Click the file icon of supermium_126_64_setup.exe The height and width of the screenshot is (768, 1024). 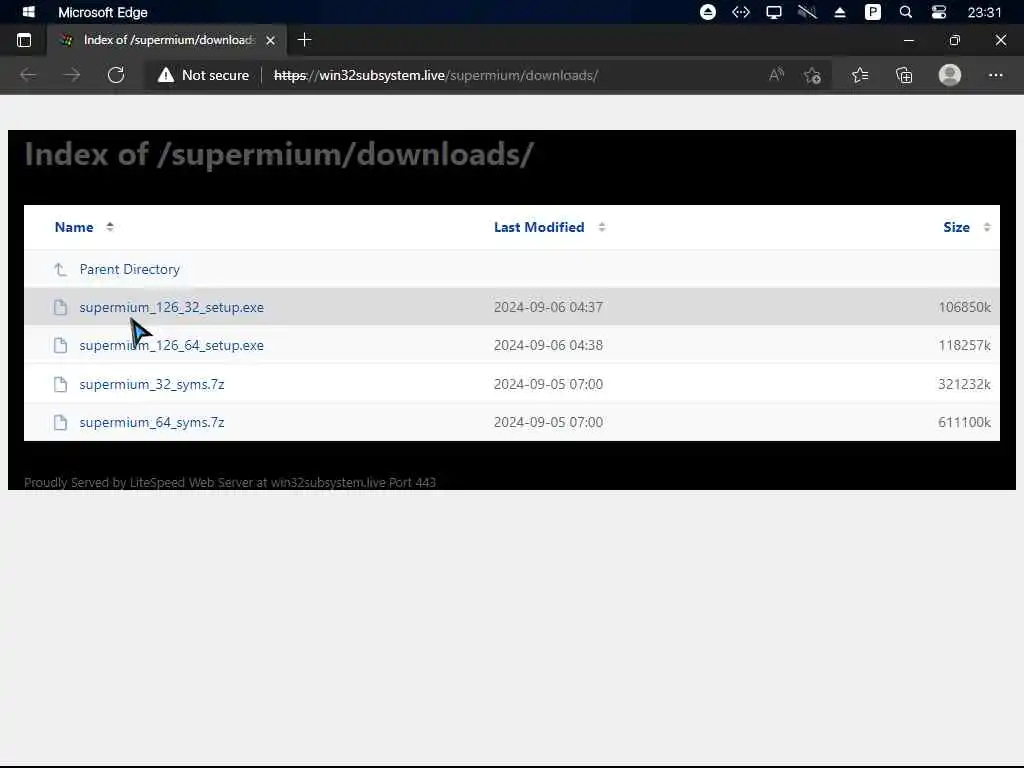click(60, 345)
